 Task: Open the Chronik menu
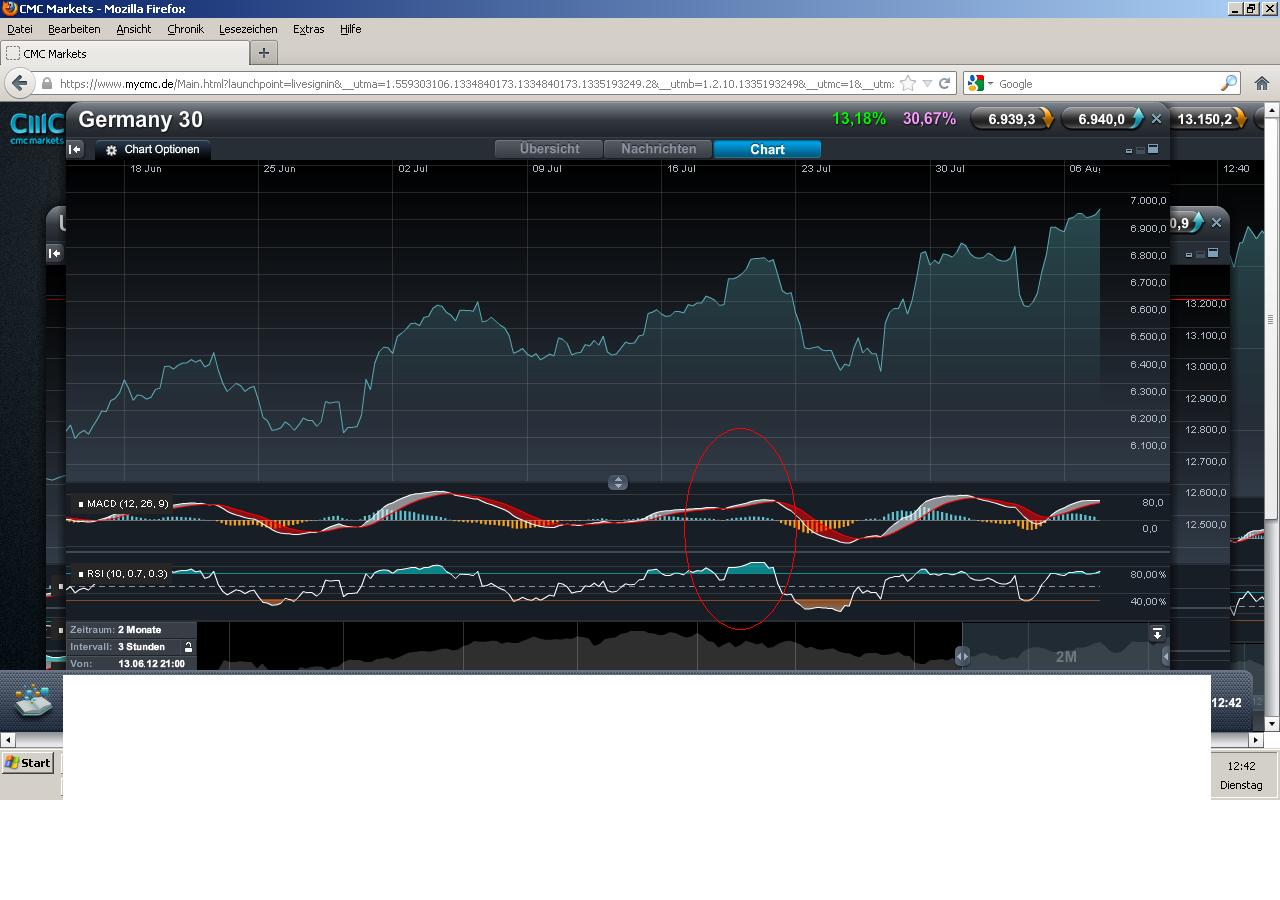point(185,29)
